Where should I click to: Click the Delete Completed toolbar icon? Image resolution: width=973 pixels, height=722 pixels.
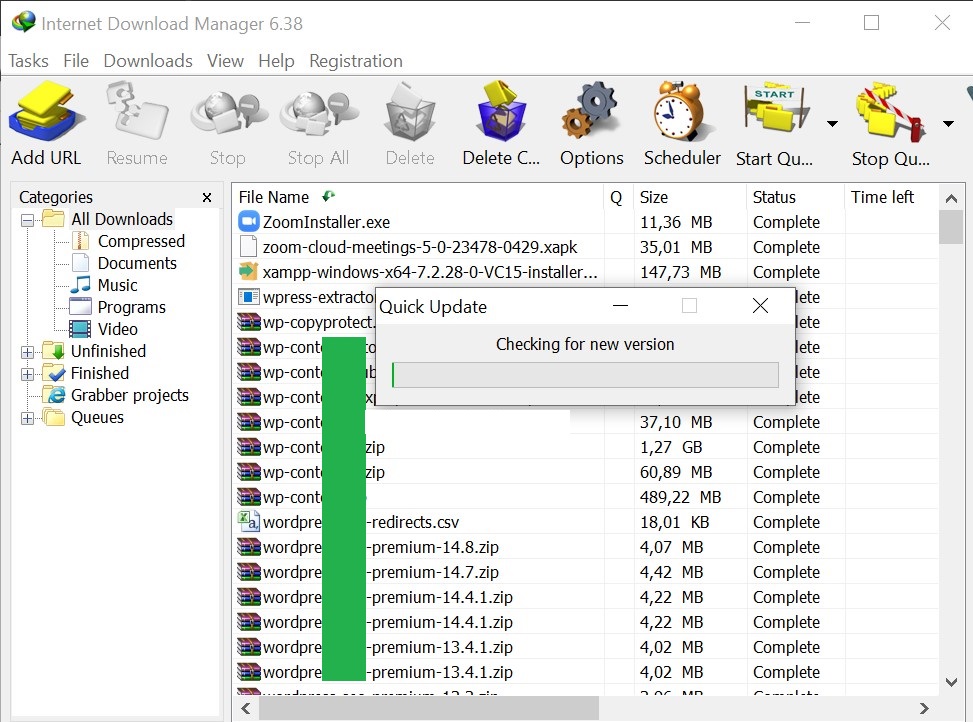pyautogui.click(x=501, y=112)
